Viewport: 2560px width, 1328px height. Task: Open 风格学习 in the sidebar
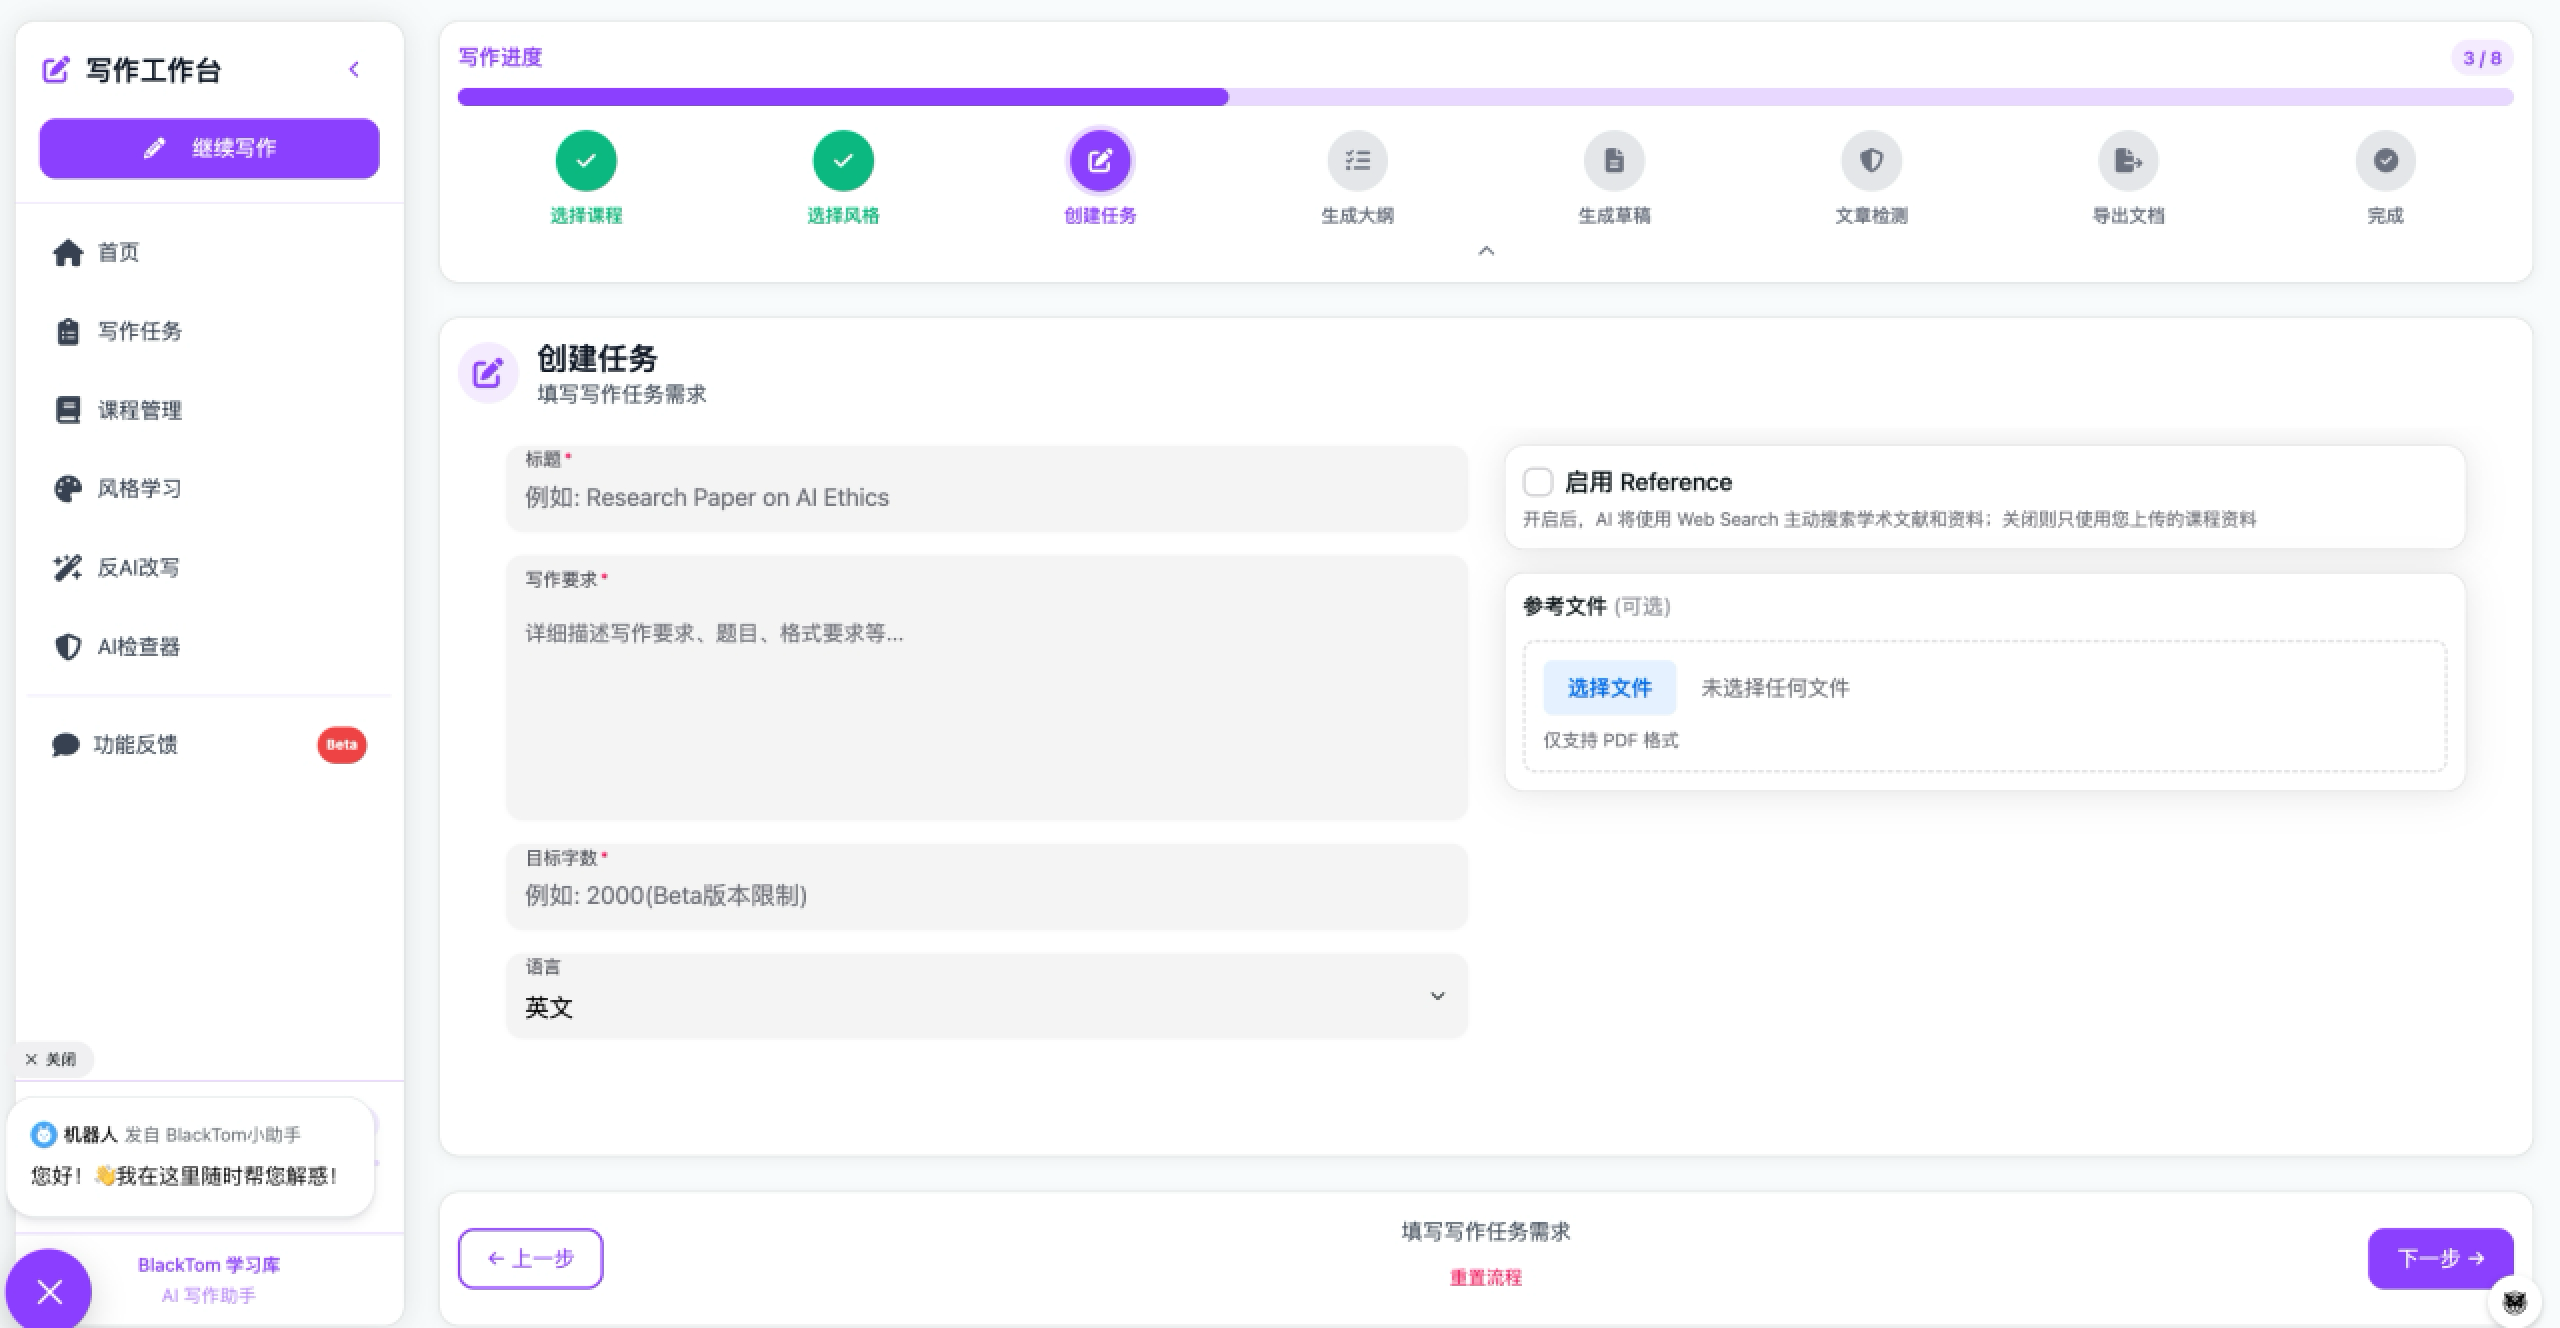(x=139, y=488)
